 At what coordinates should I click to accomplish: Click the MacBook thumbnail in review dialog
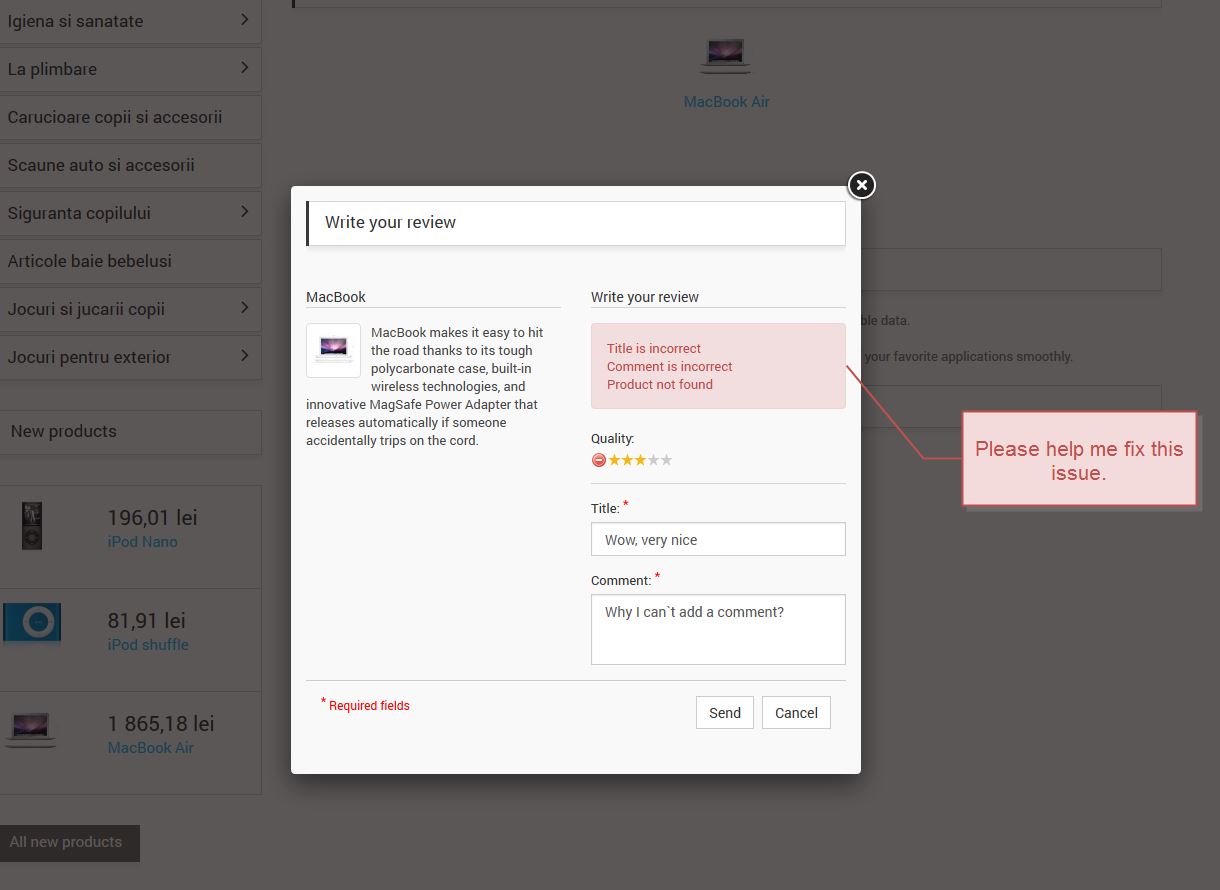click(x=333, y=350)
